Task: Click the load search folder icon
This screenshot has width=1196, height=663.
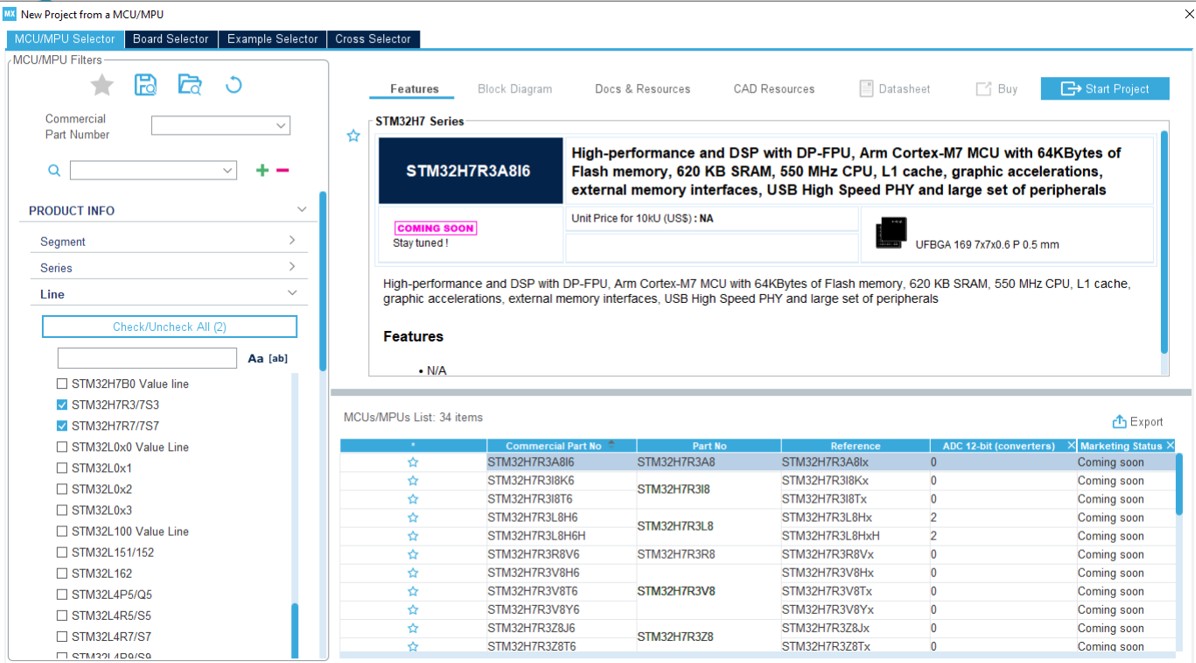Action: [189, 85]
